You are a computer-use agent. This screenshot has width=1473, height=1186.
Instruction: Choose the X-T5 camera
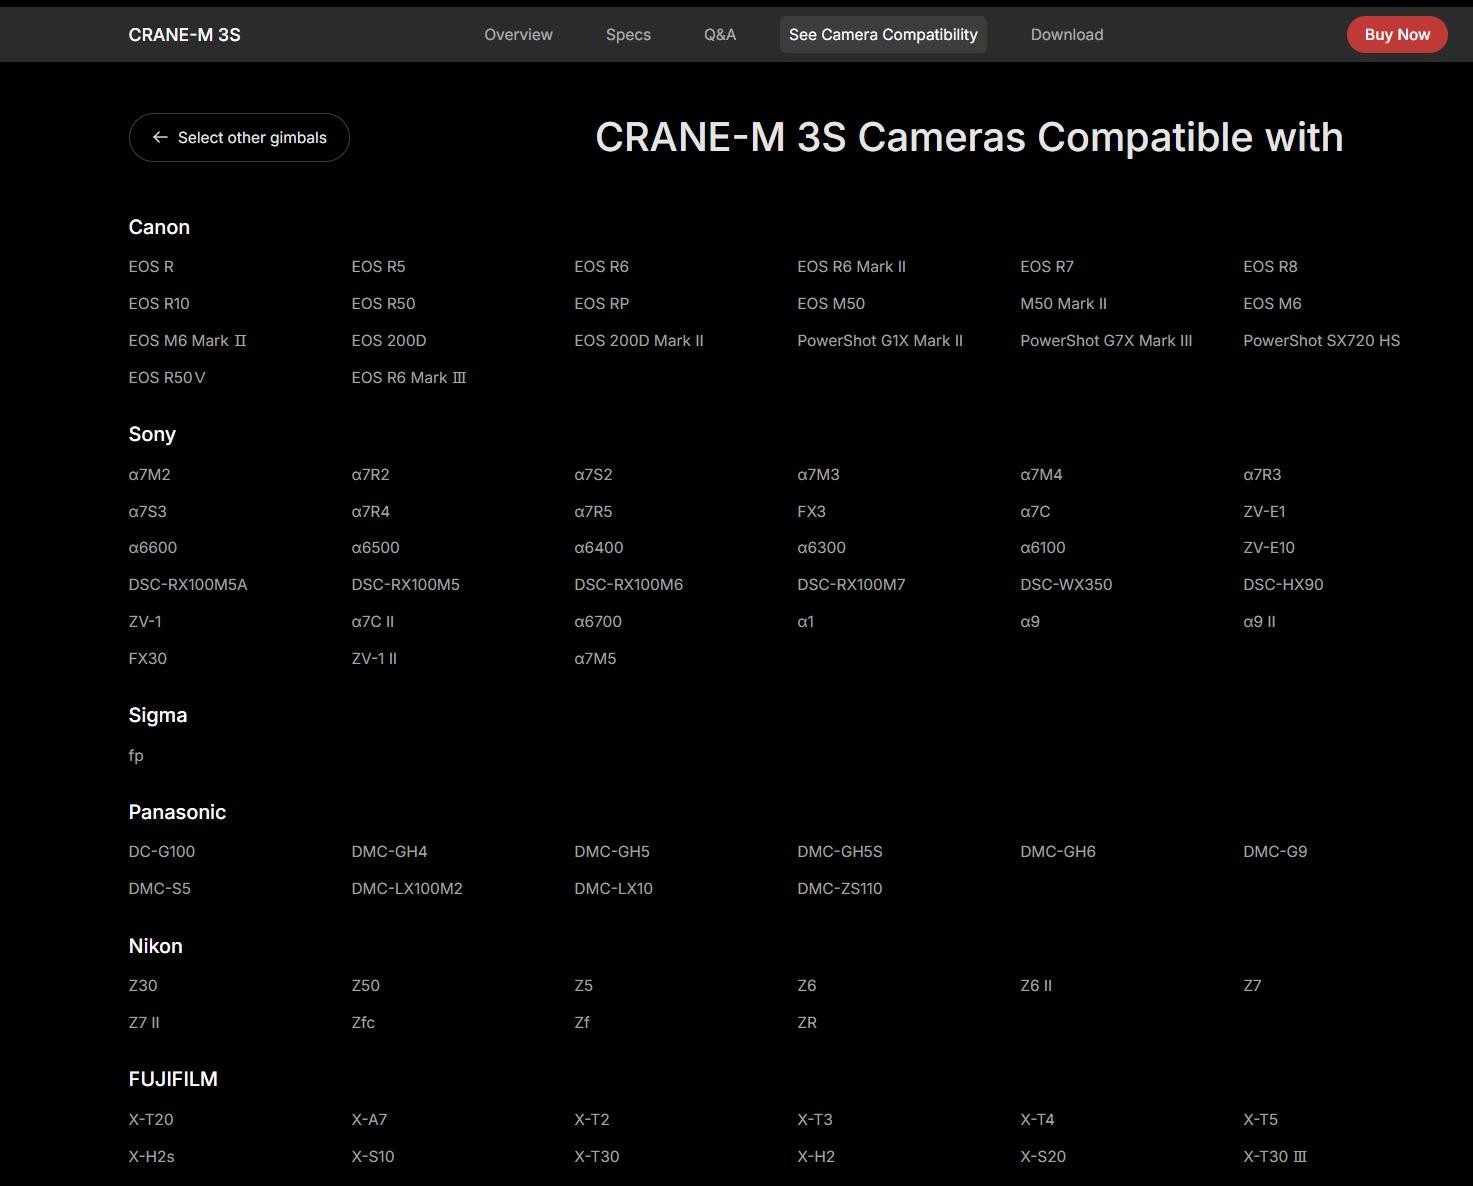tap(1260, 1119)
